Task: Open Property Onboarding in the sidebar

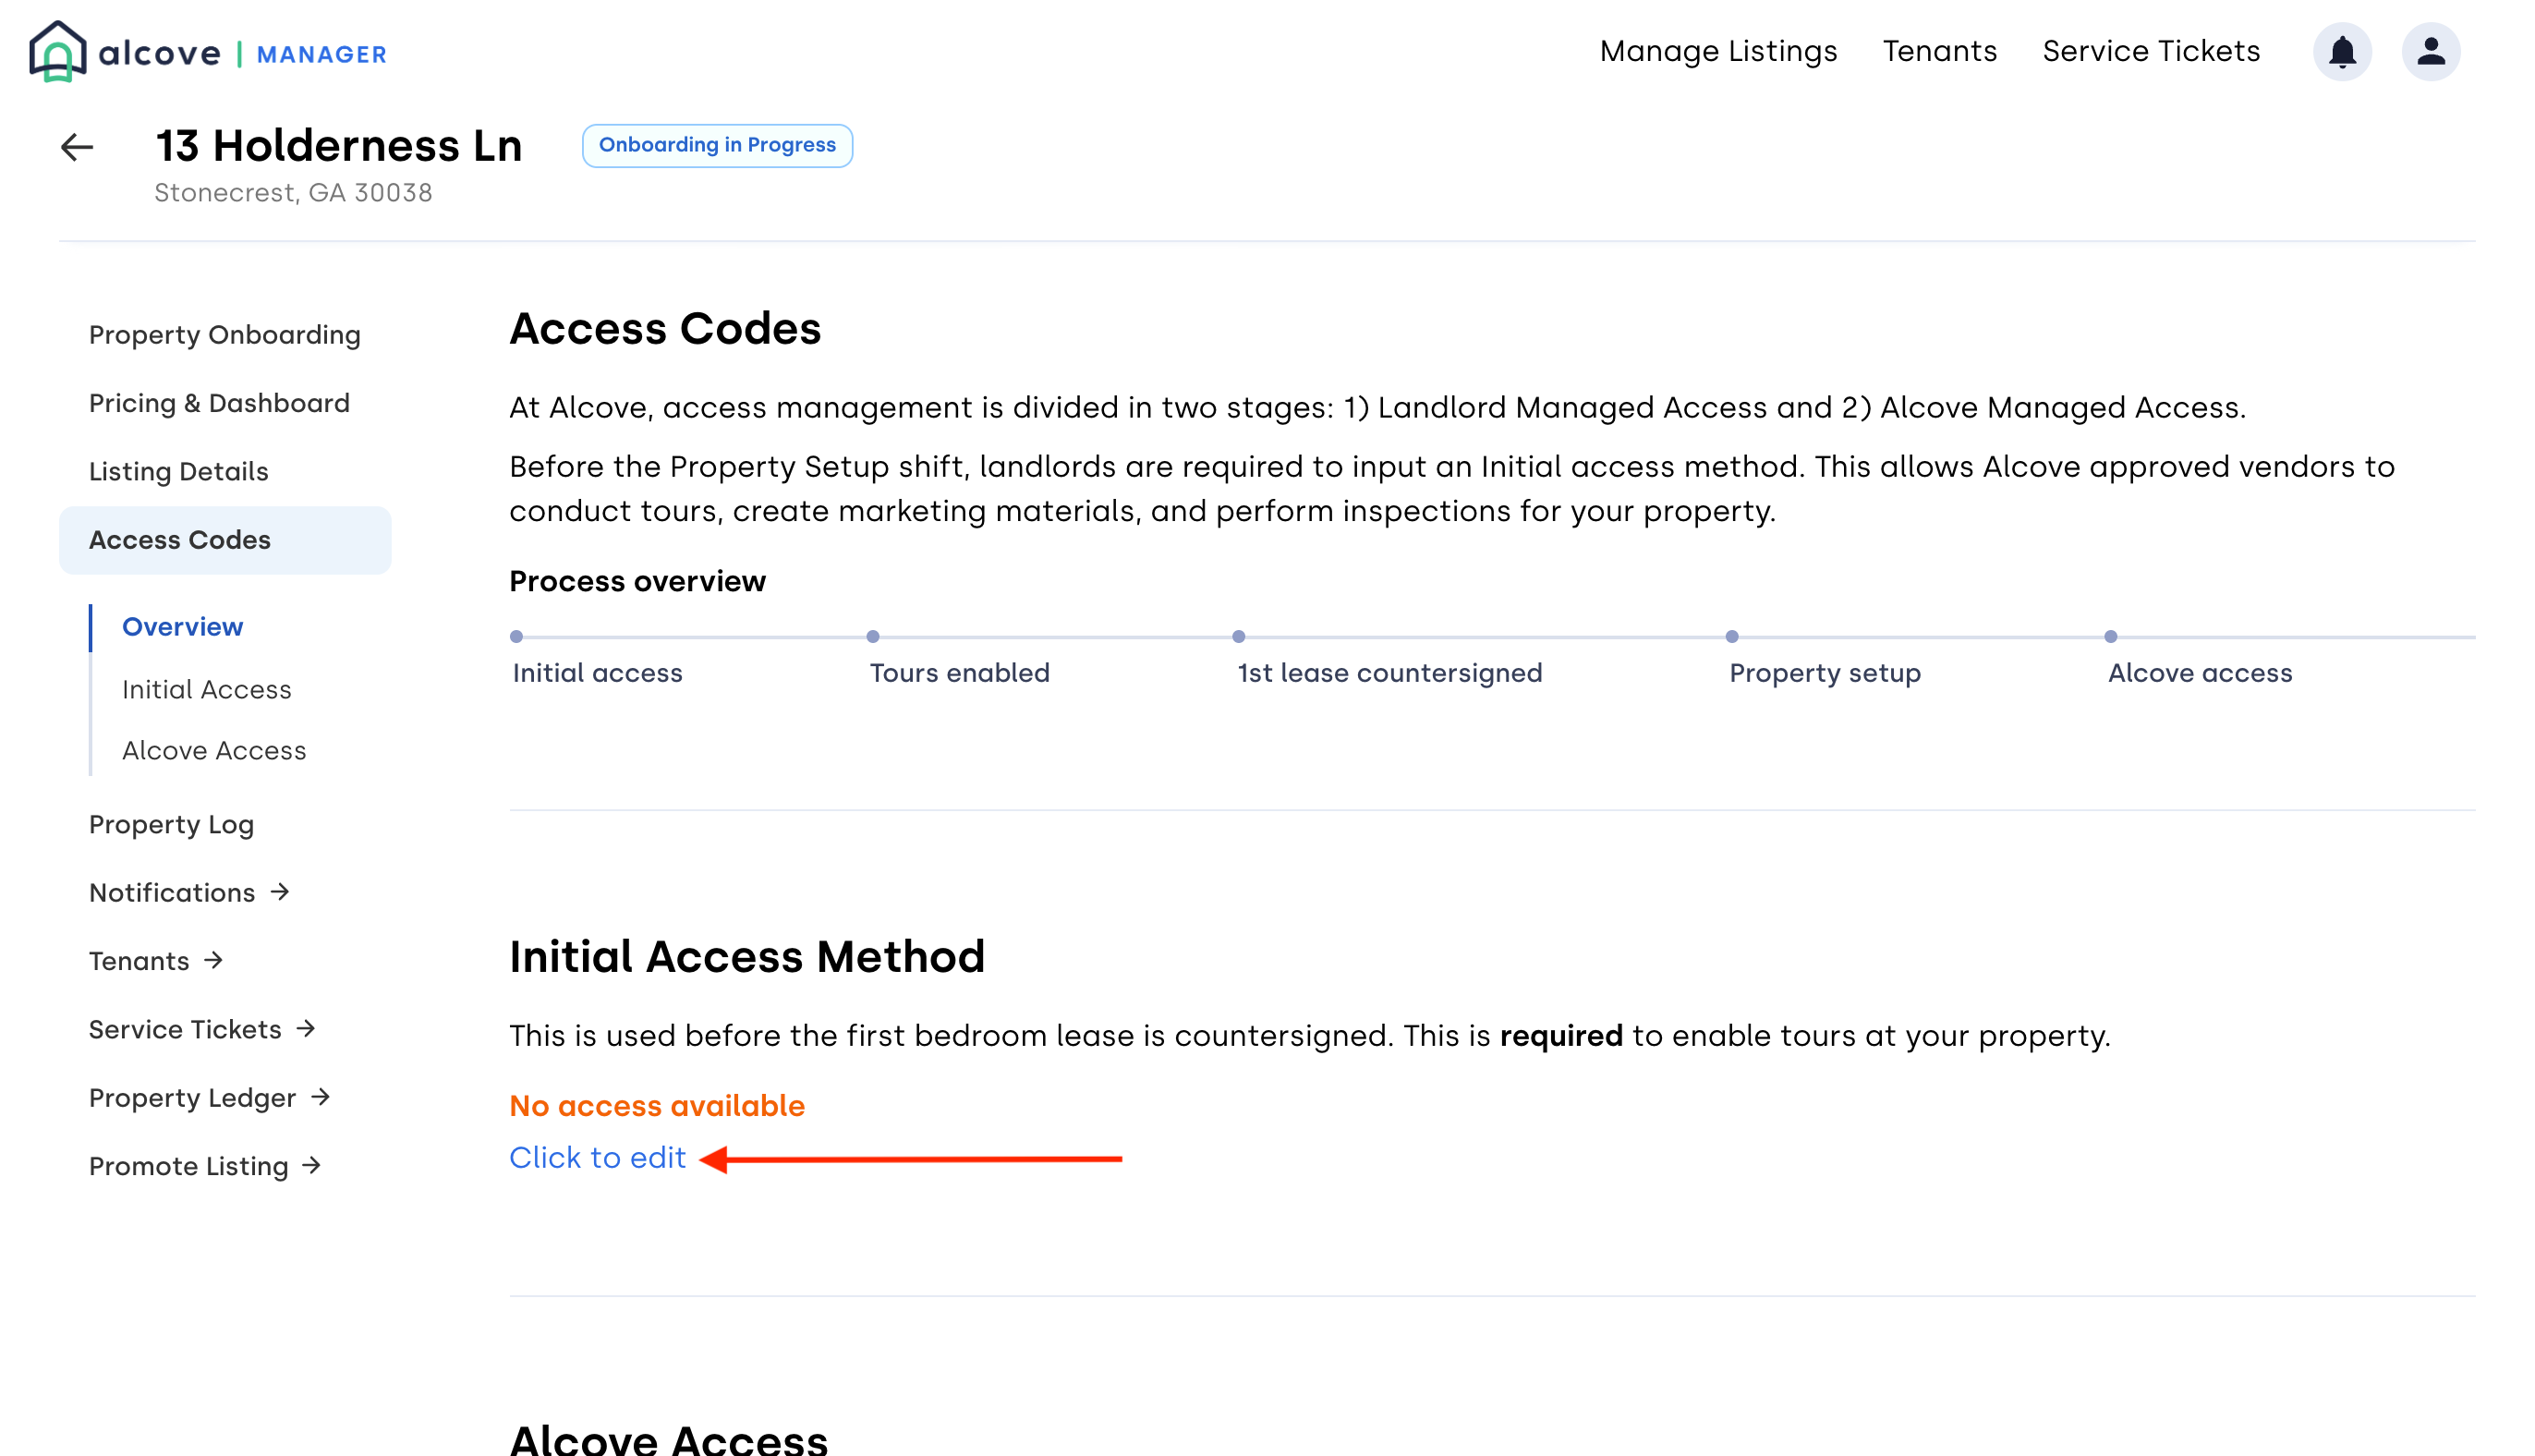Action: (224, 335)
